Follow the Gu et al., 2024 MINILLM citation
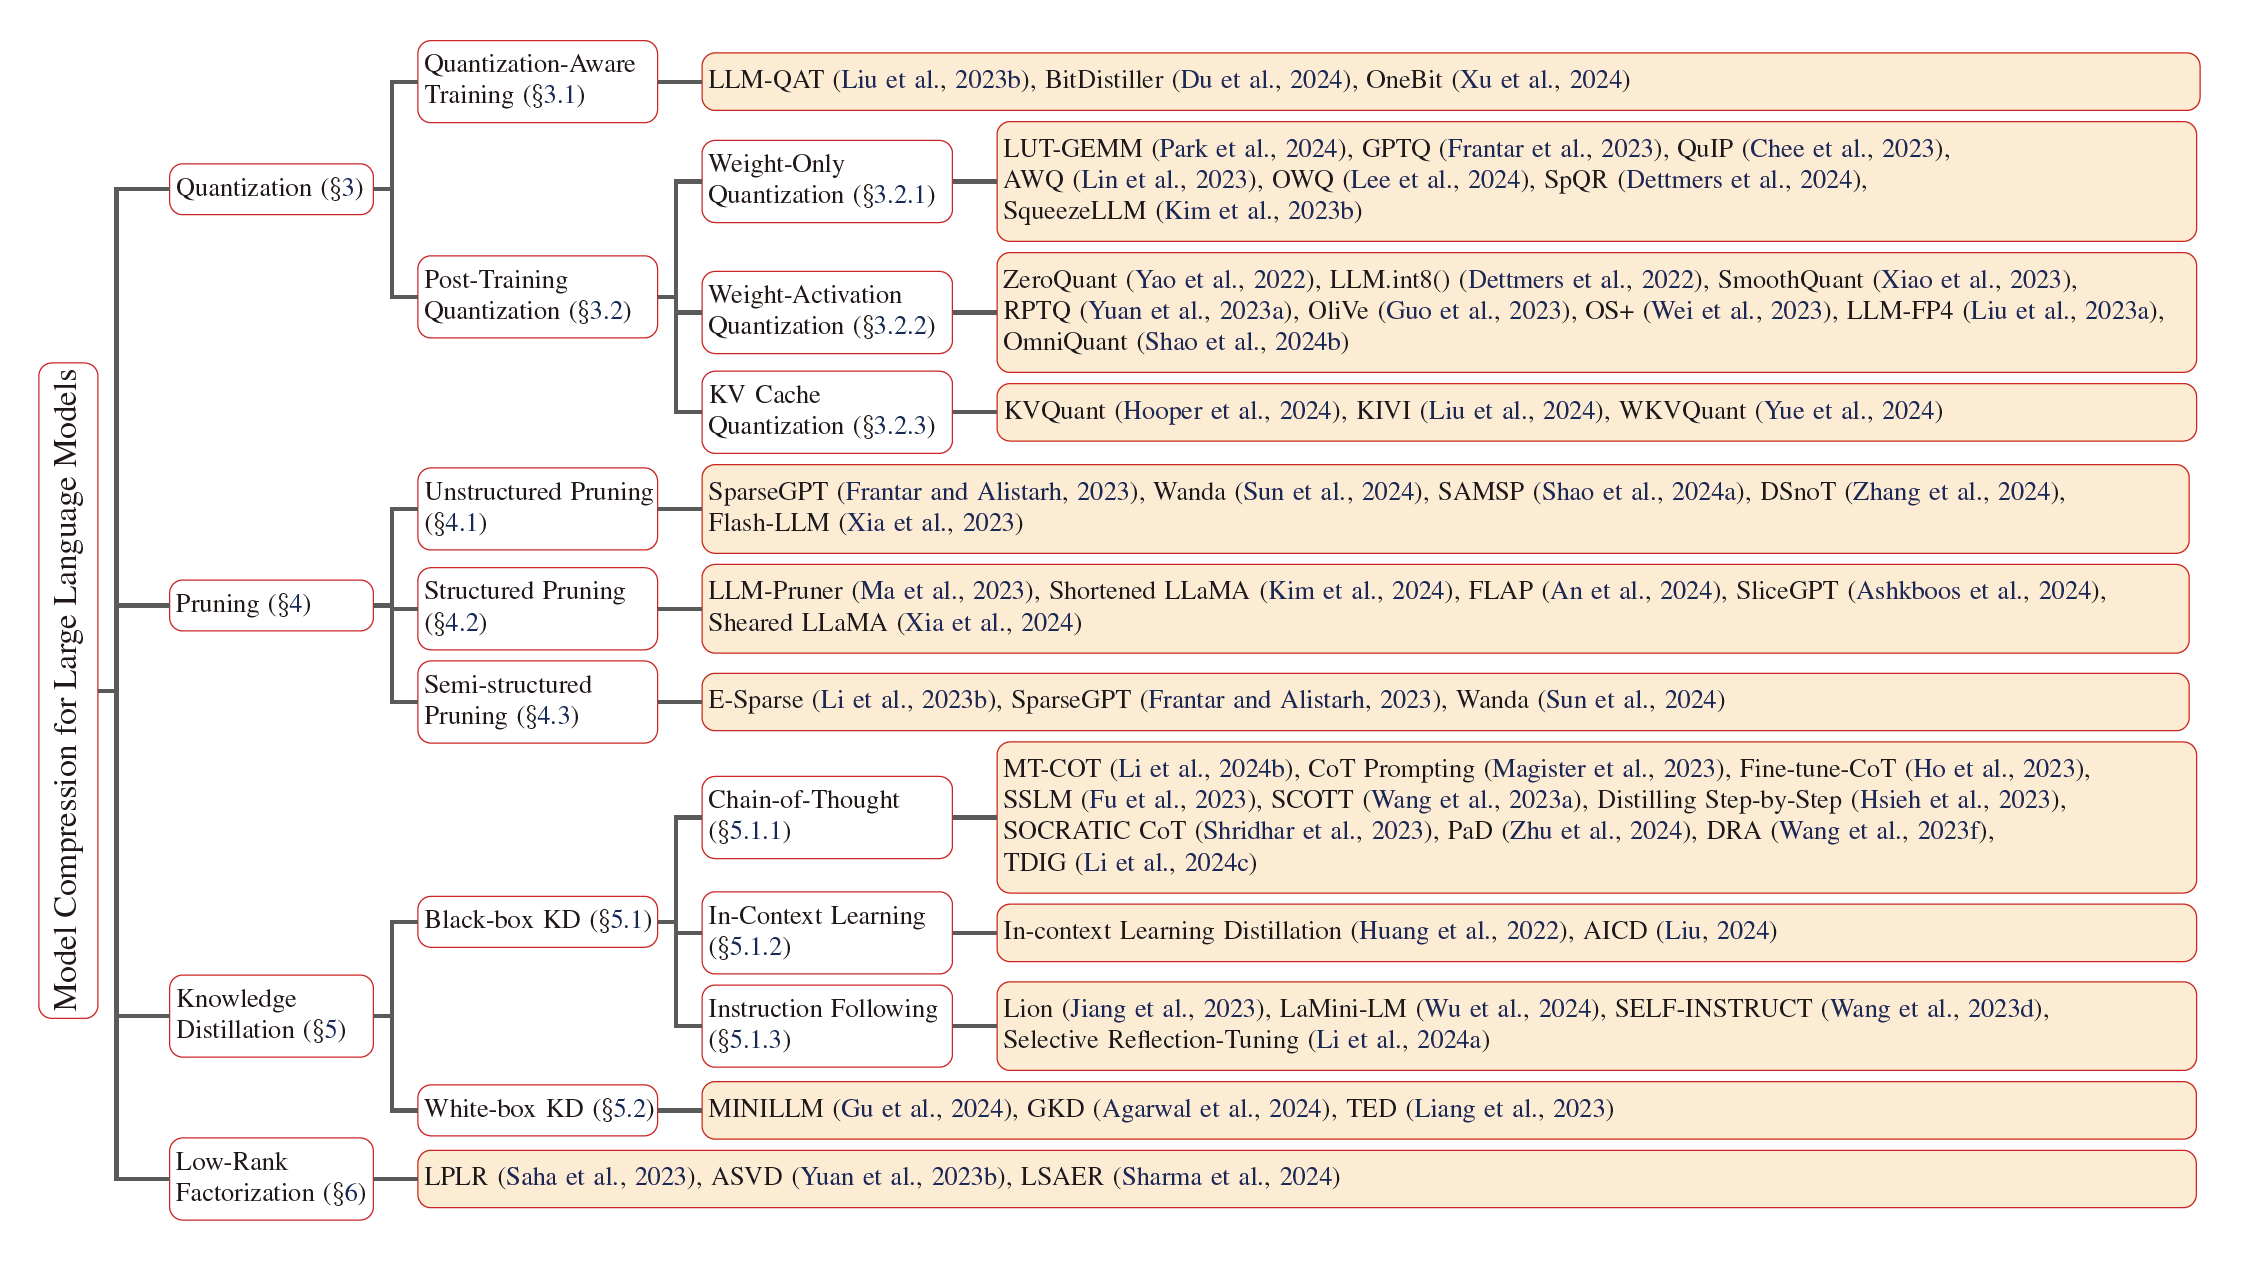The height and width of the screenshot is (1263, 2259). 922,1109
